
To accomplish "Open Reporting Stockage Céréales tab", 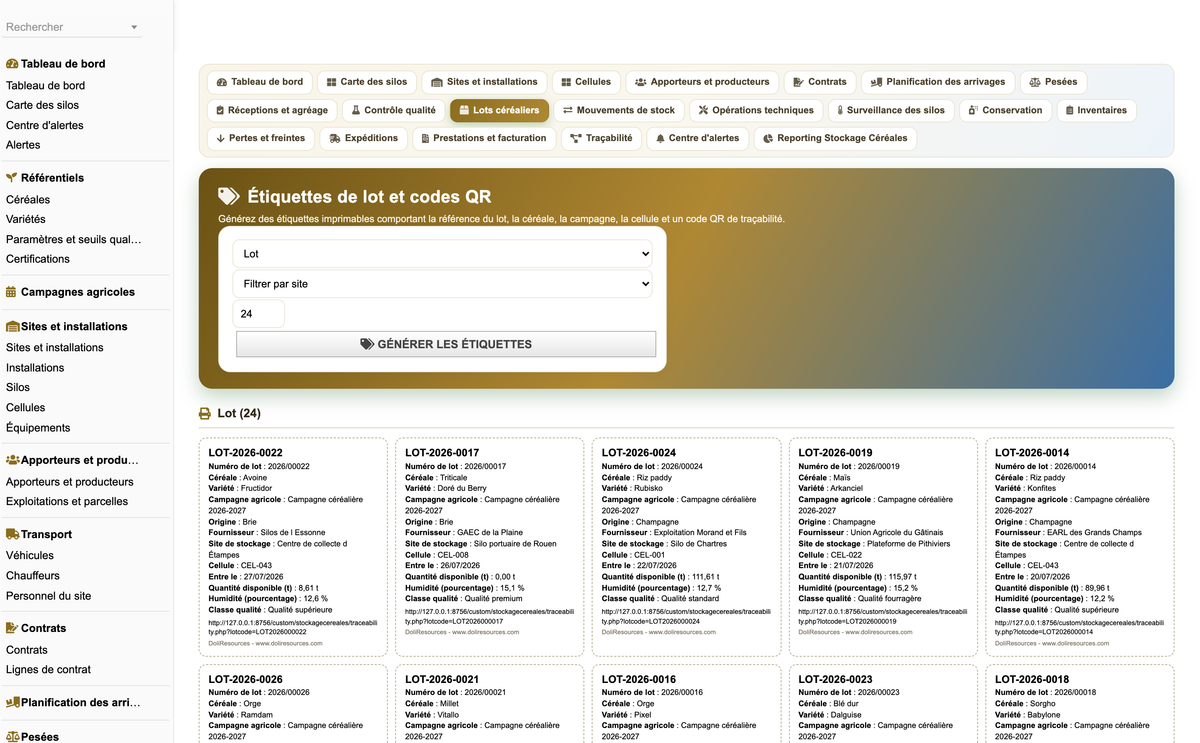I will coord(835,138).
